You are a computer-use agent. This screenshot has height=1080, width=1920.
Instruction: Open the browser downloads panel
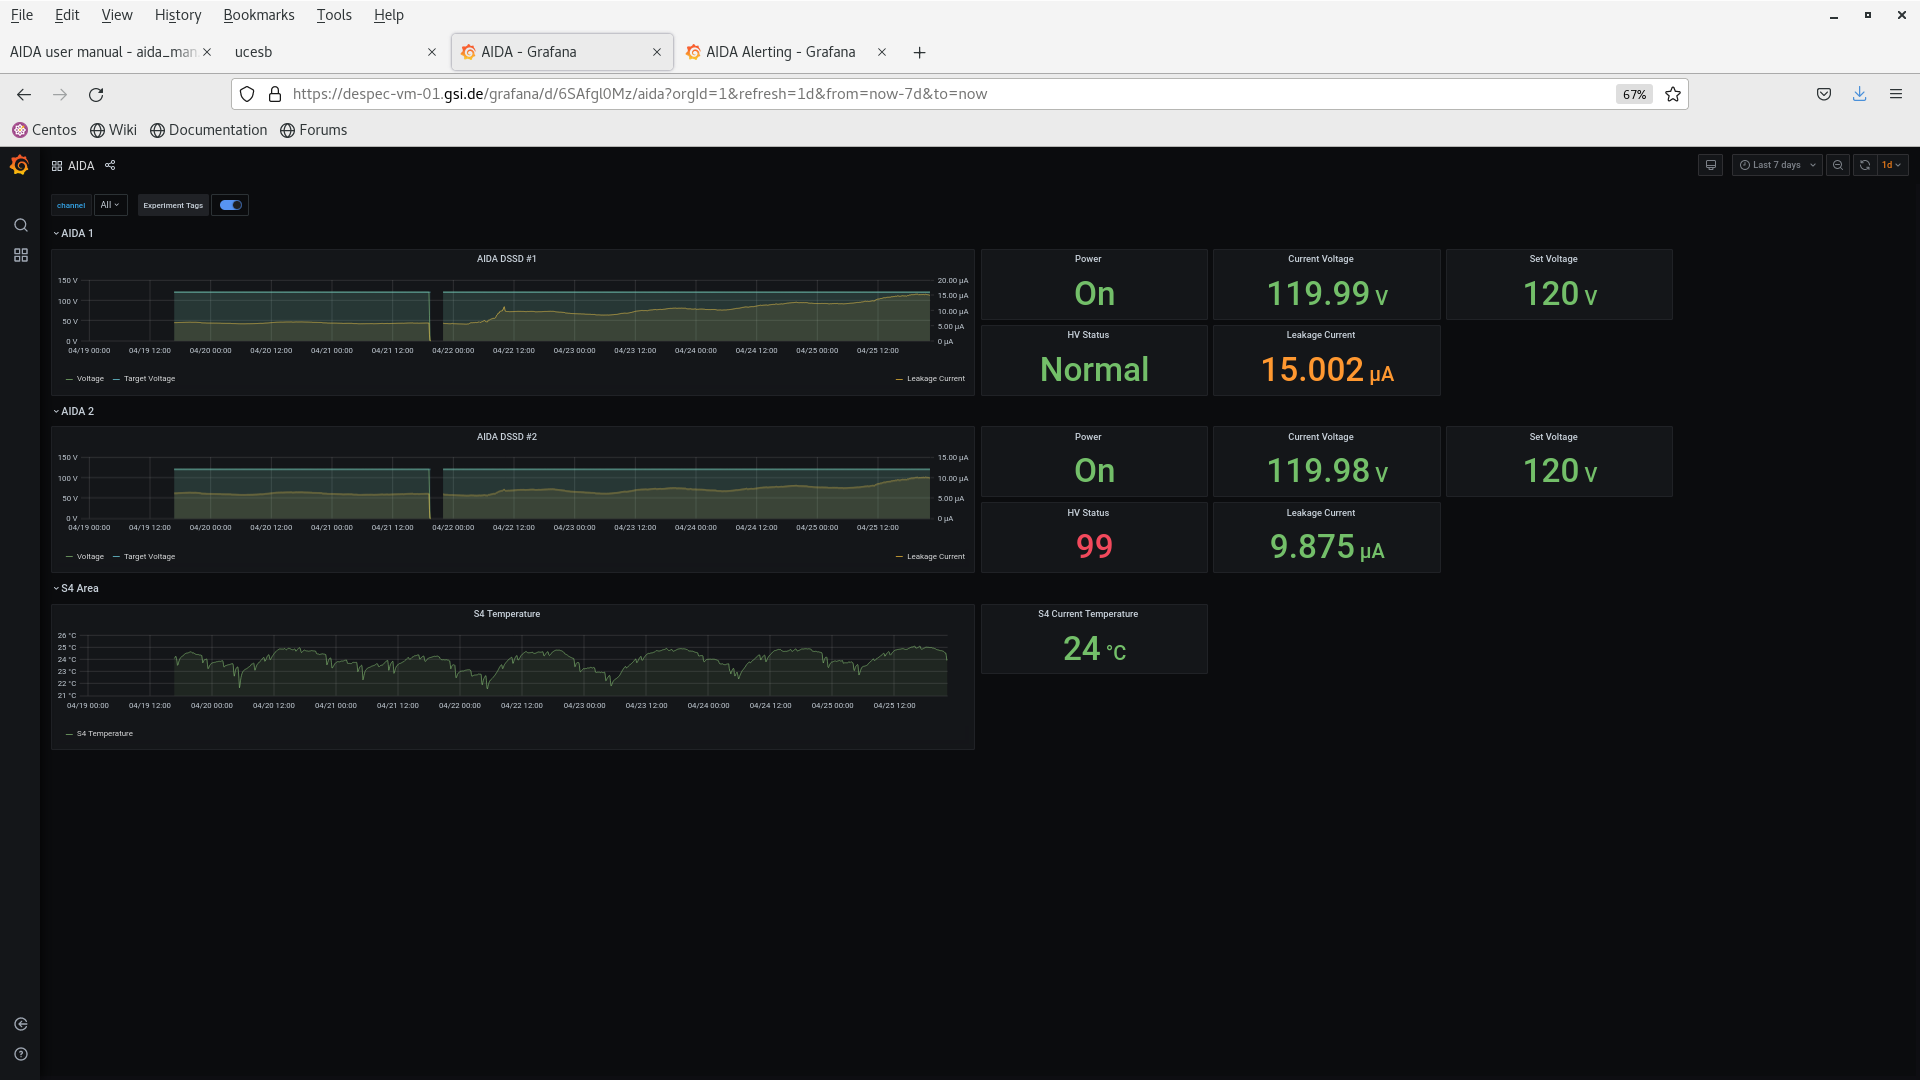point(1860,94)
